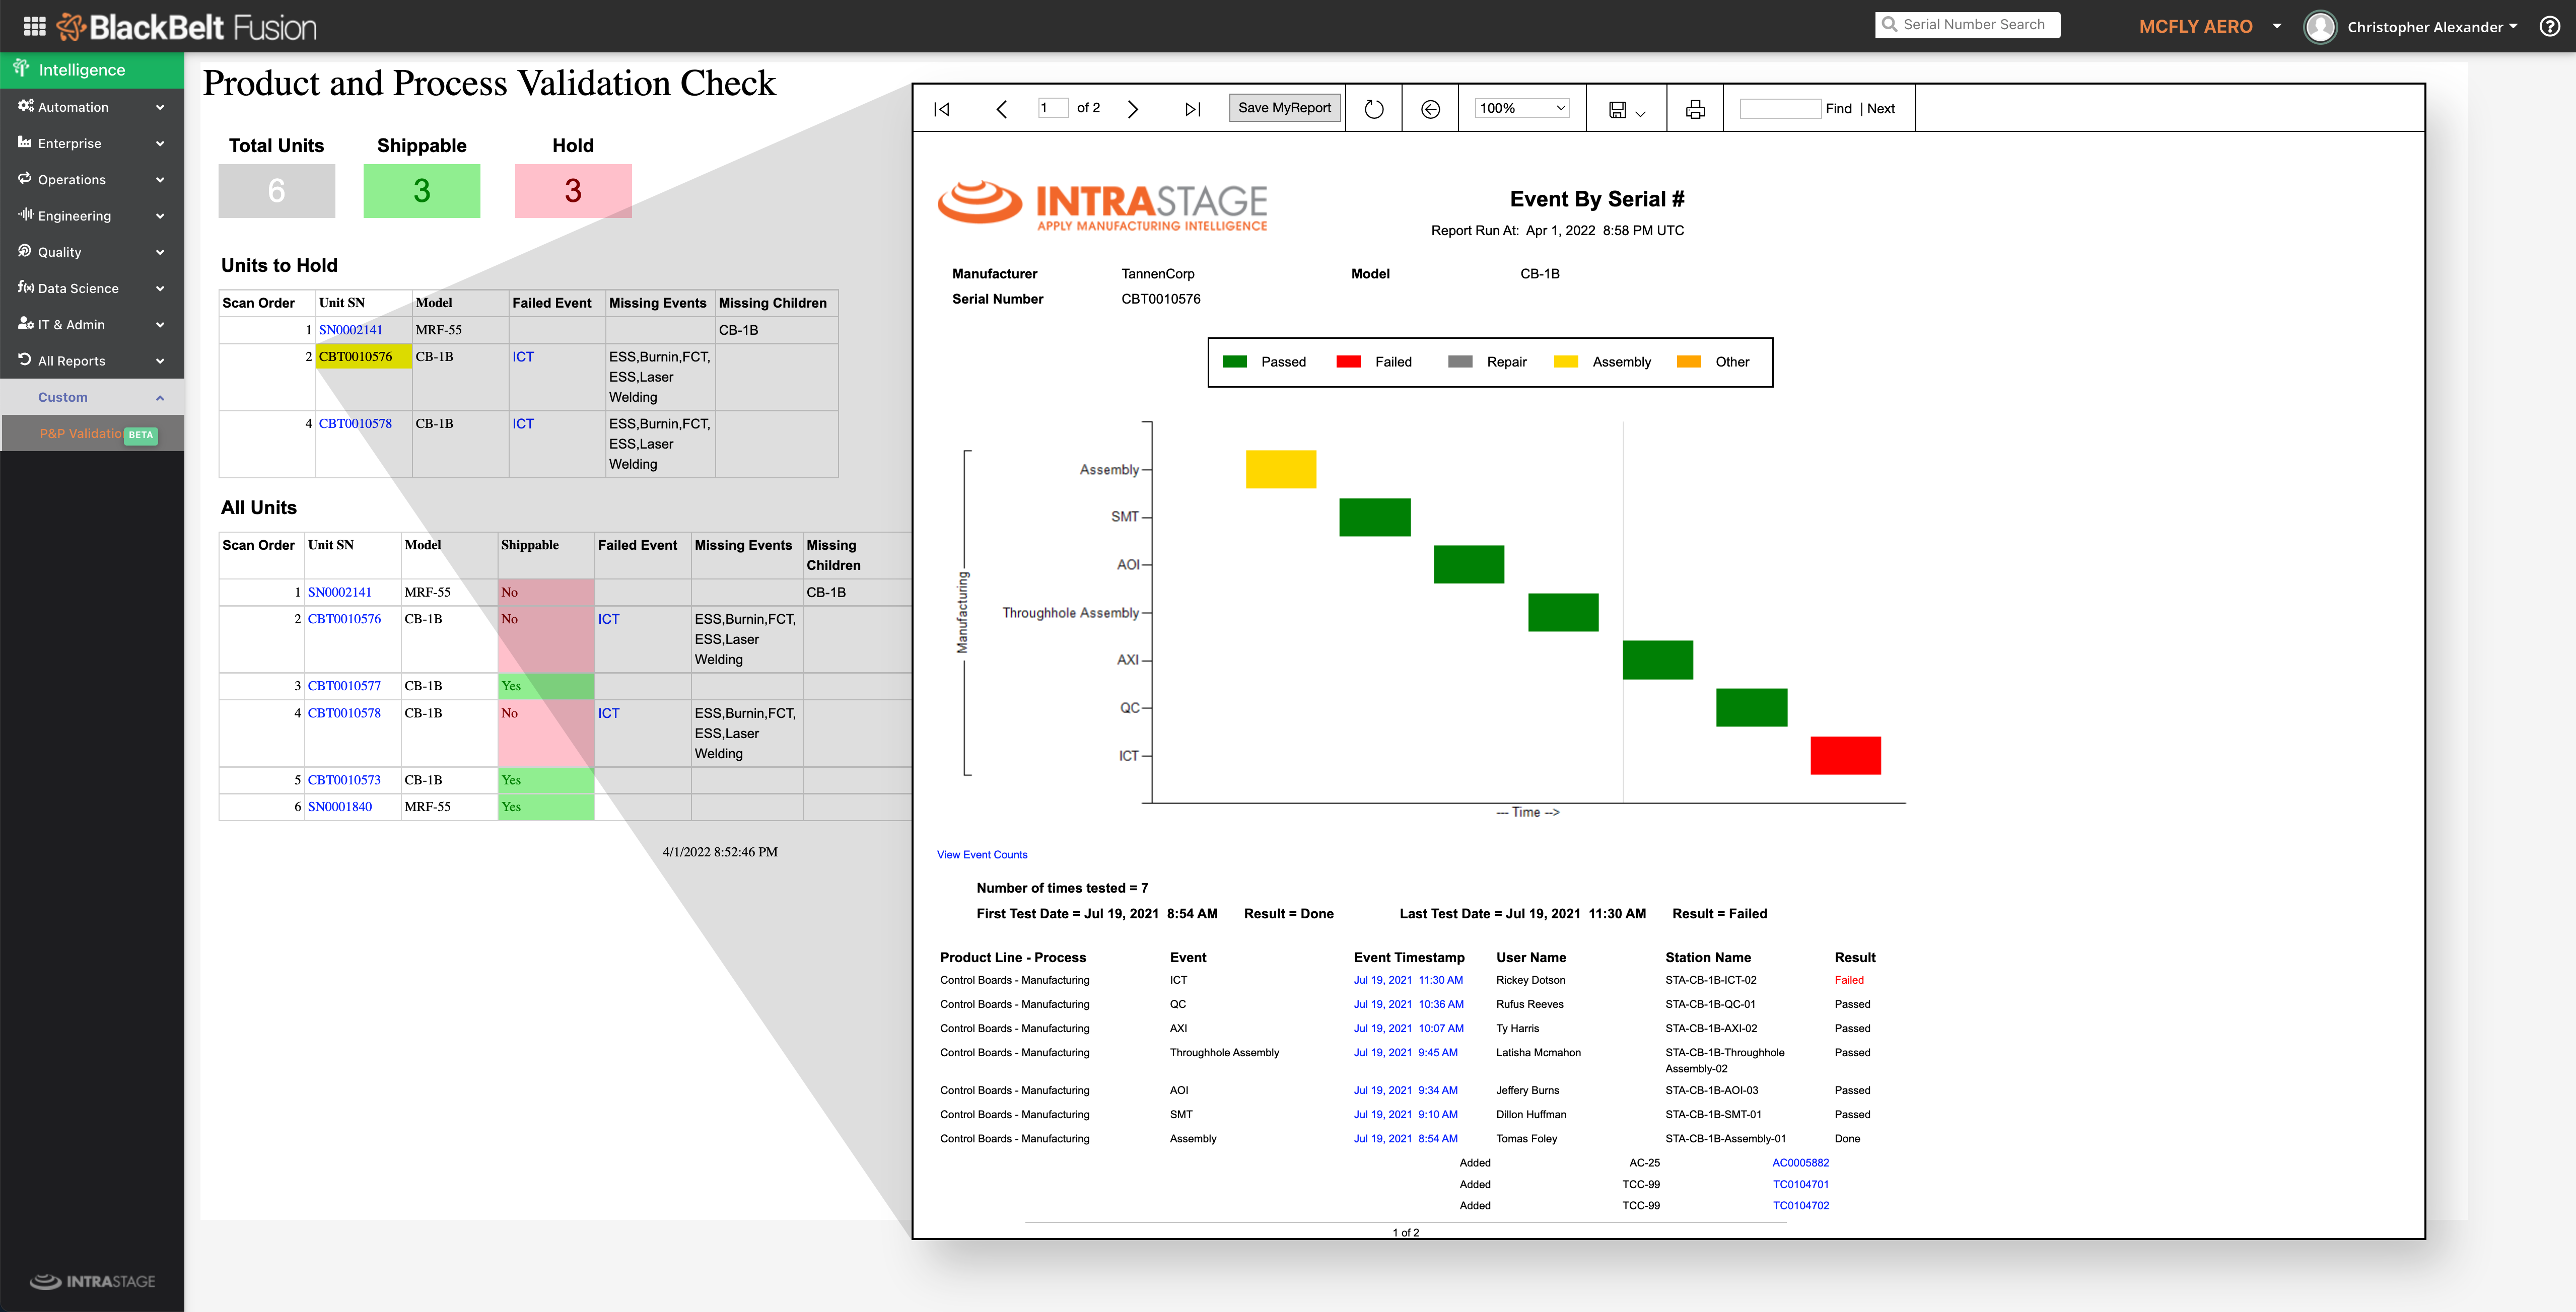Click the back-to-parent report icon
Image resolution: width=2576 pixels, height=1312 pixels.
(x=1431, y=109)
